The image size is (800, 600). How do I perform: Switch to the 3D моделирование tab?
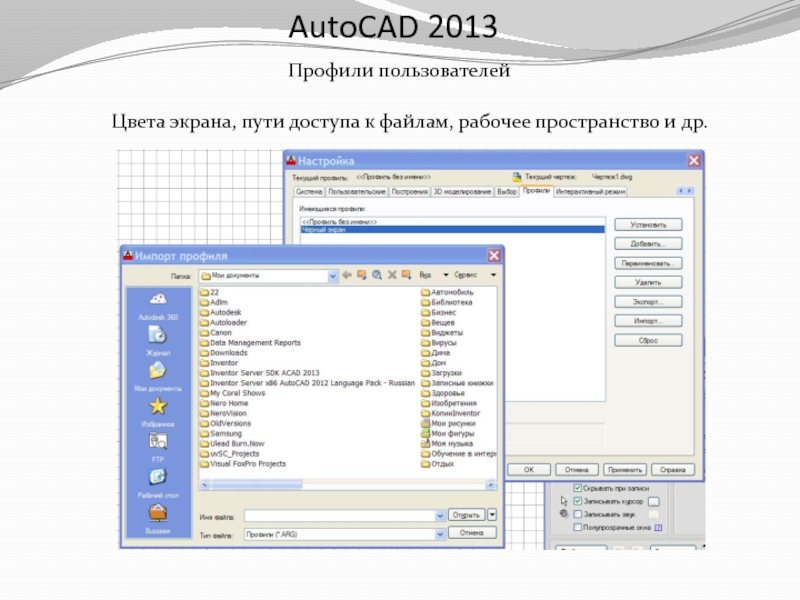coord(462,192)
